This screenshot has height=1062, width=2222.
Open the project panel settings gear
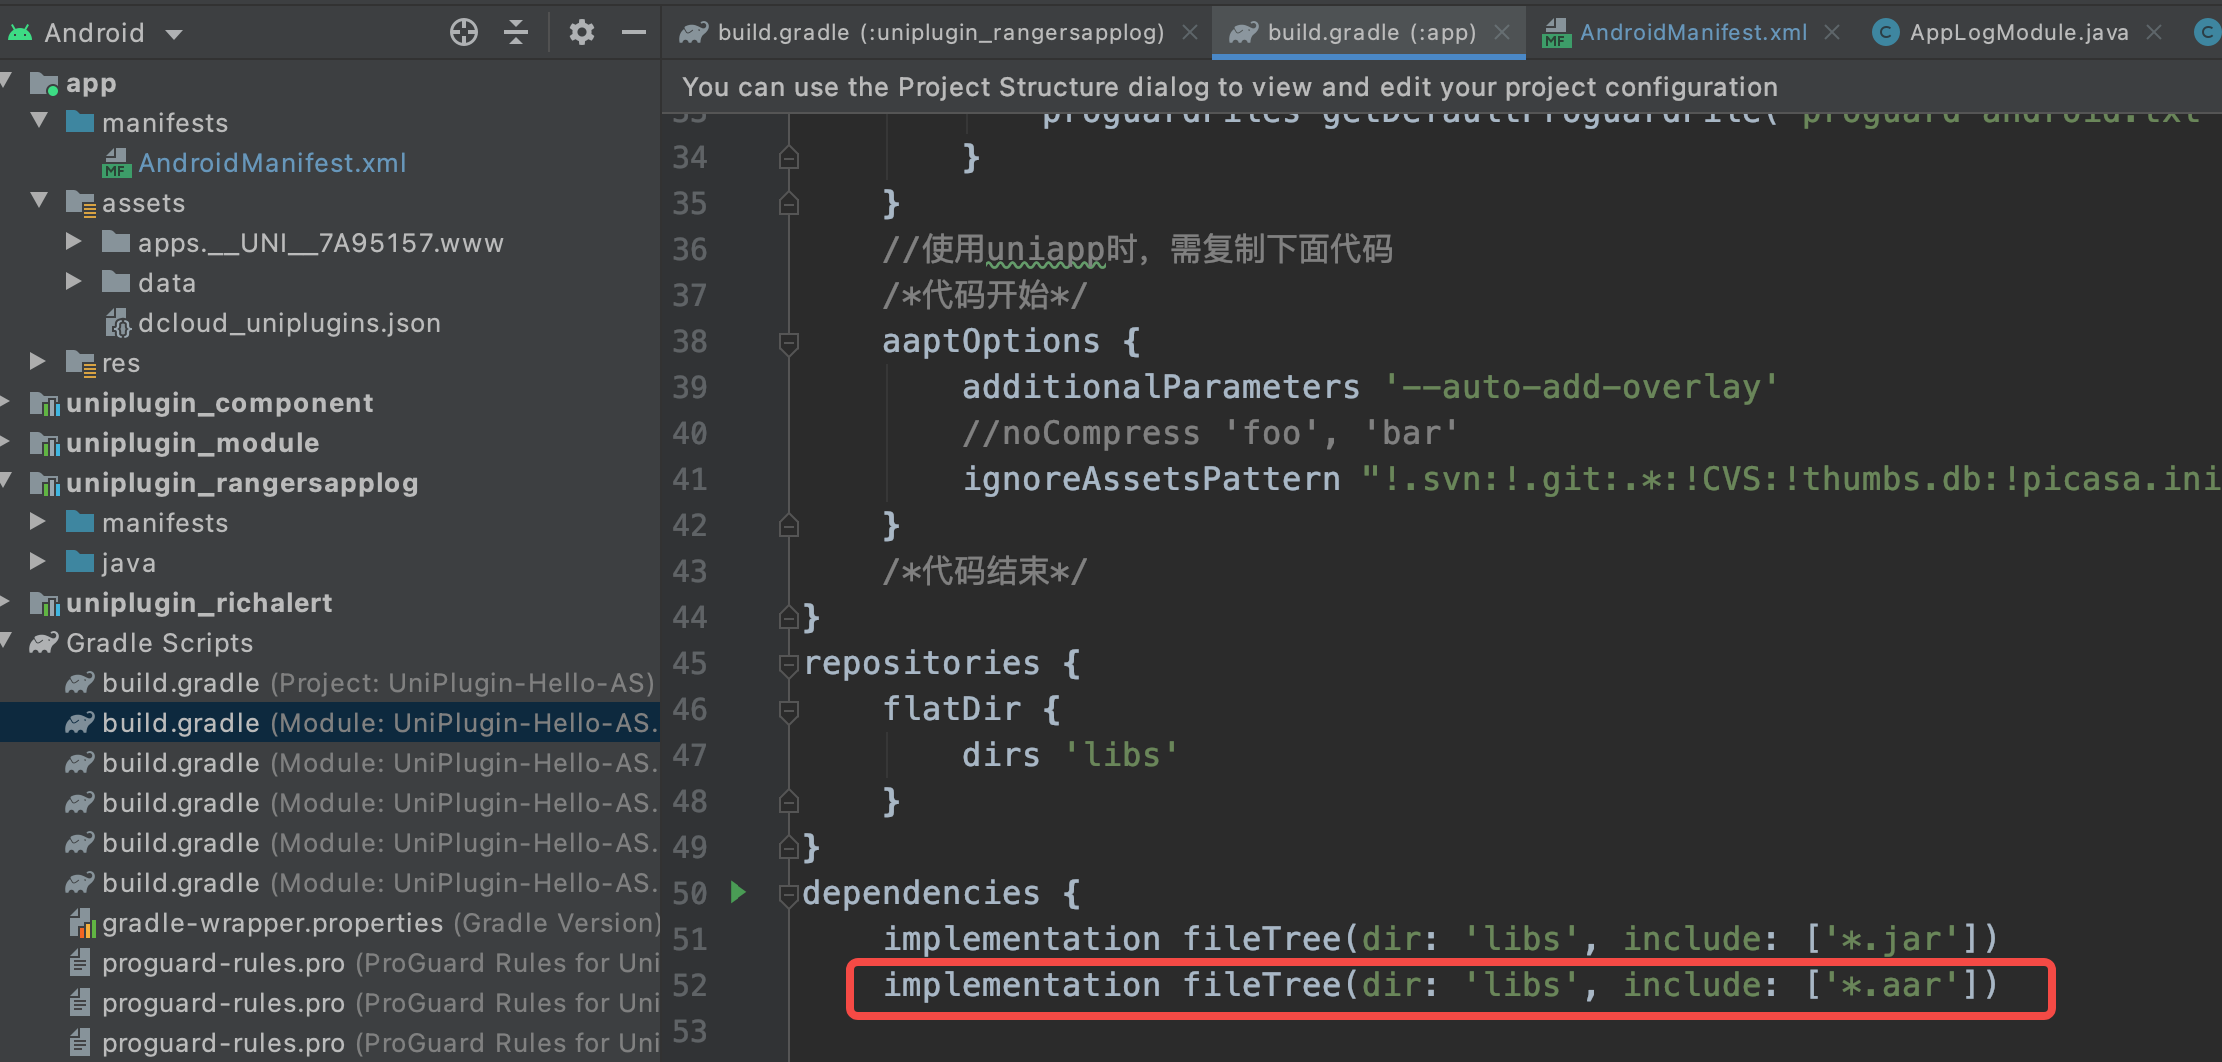(x=582, y=33)
